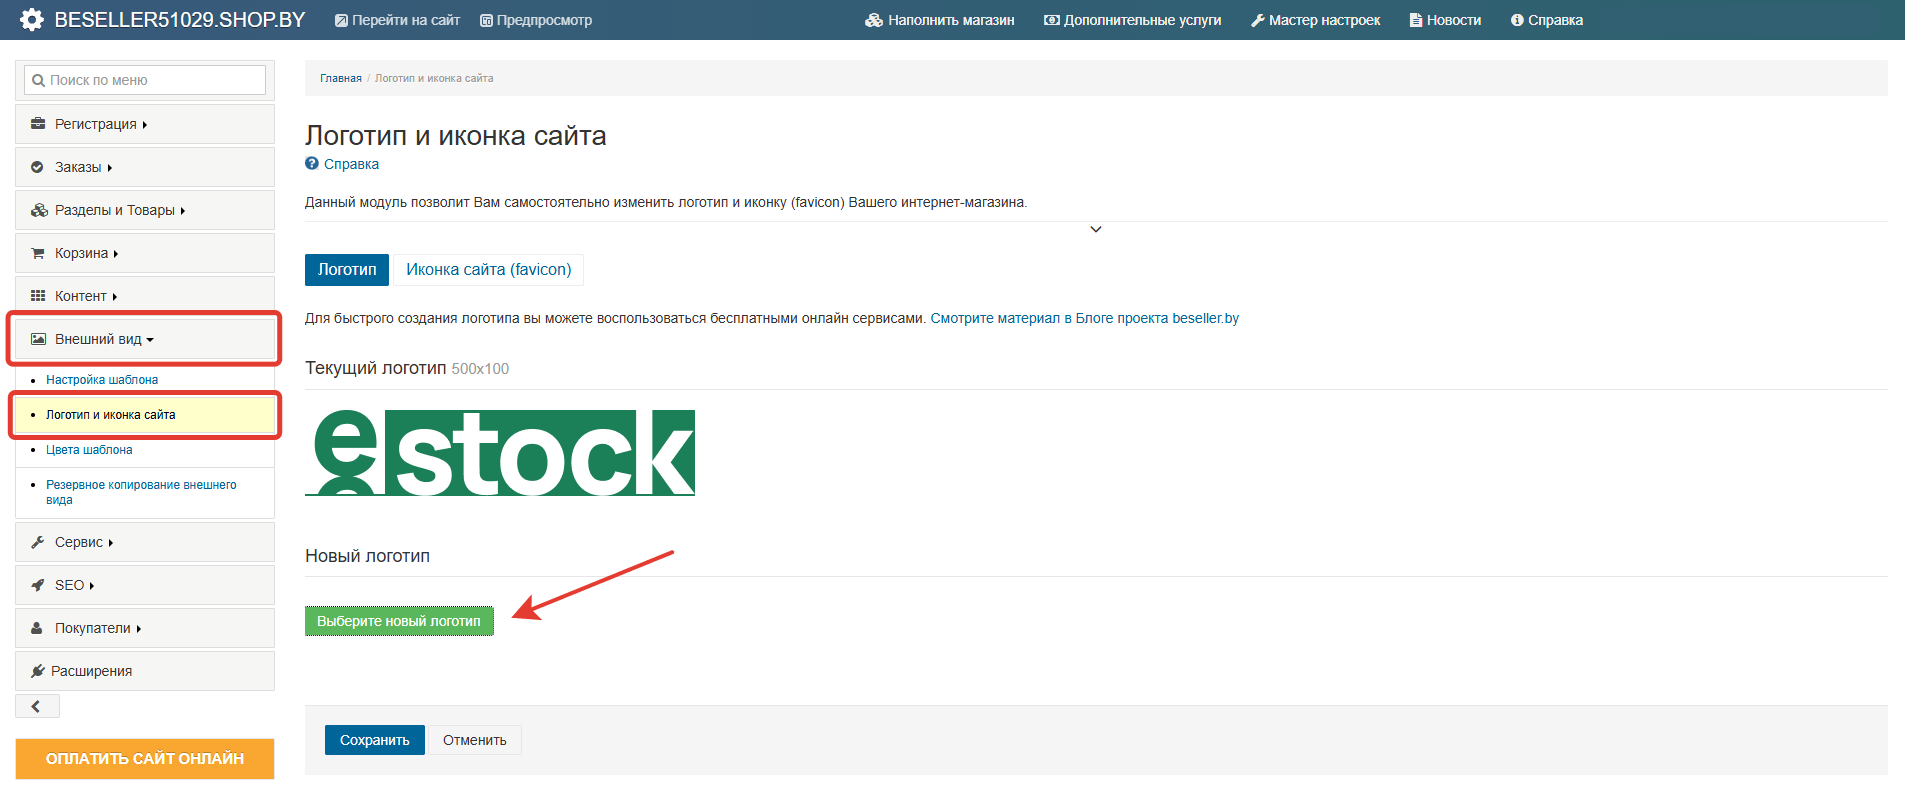Expand the Разделы и Товары menu
1905x803 pixels.
click(x=114, y=210)
